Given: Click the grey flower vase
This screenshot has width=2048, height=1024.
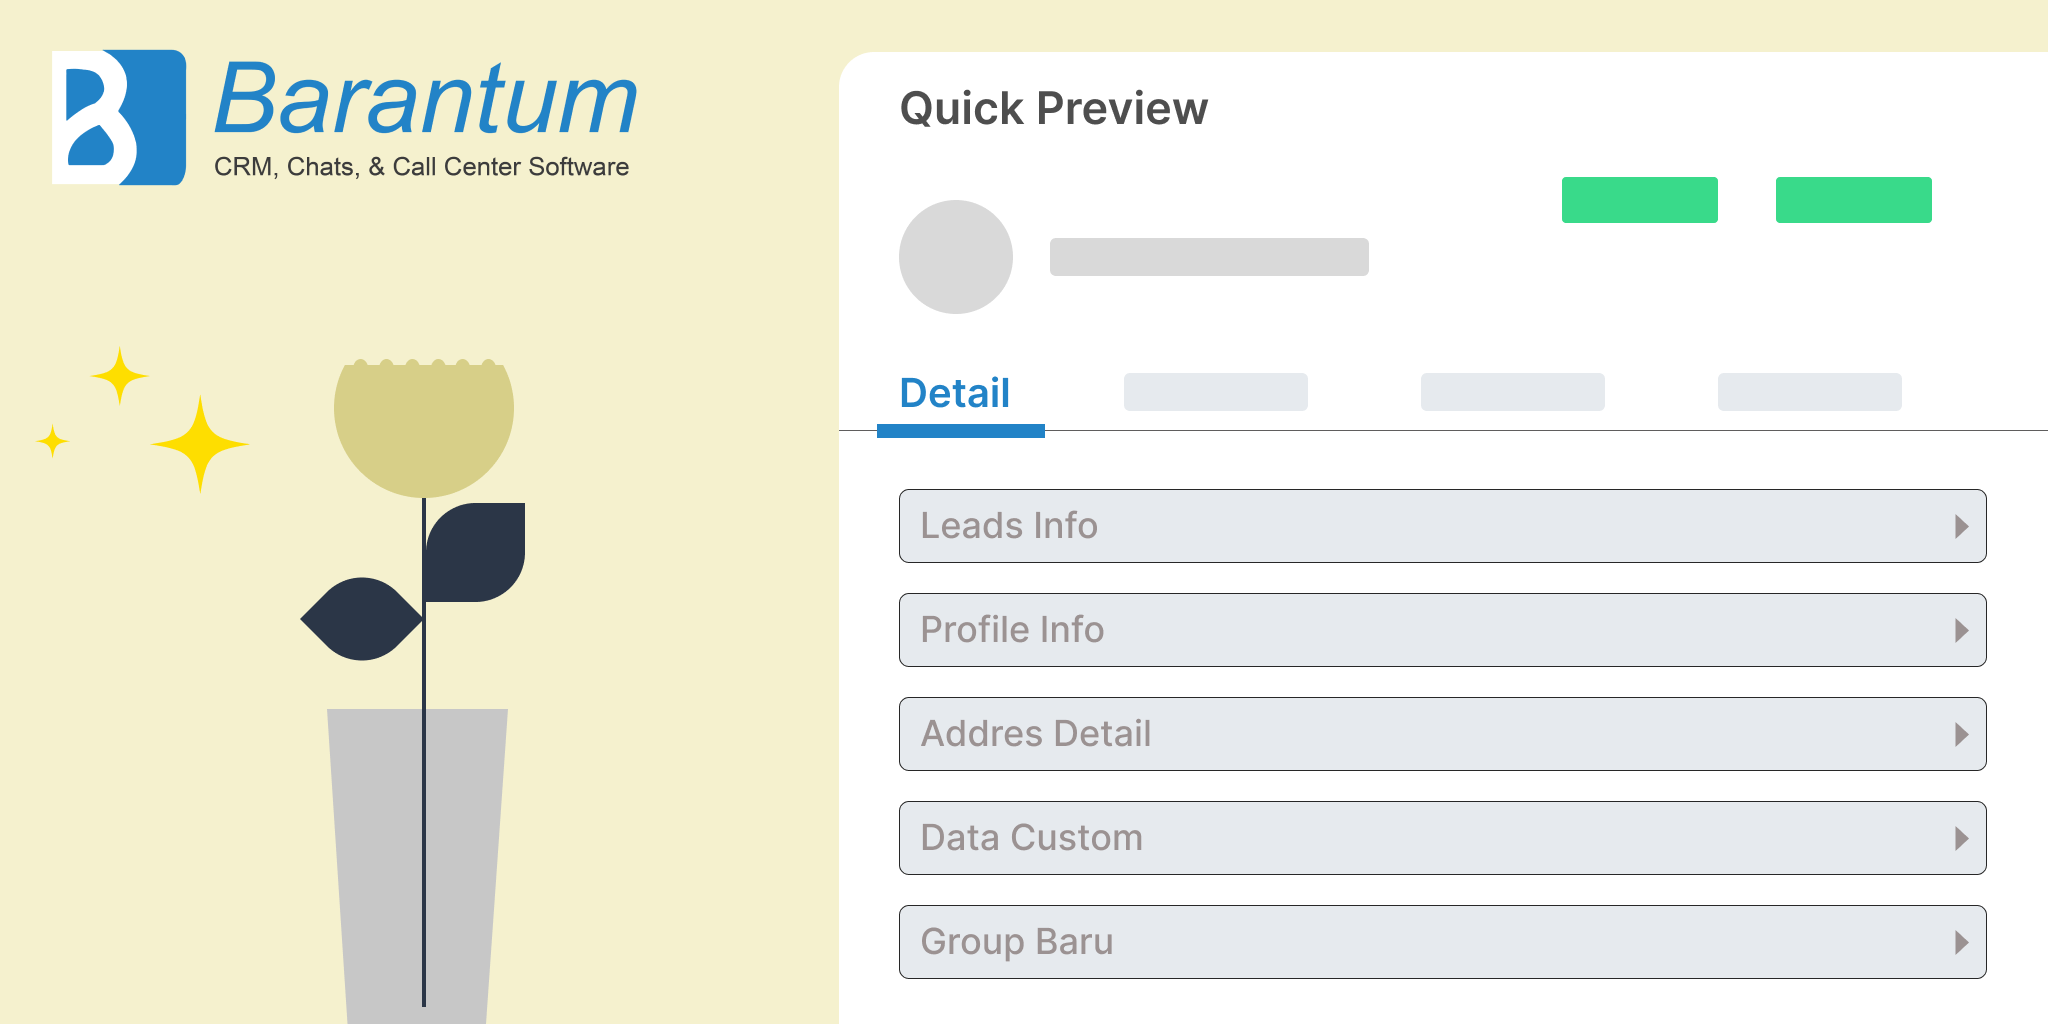Looking at the screenshot, I should [418, 866].
